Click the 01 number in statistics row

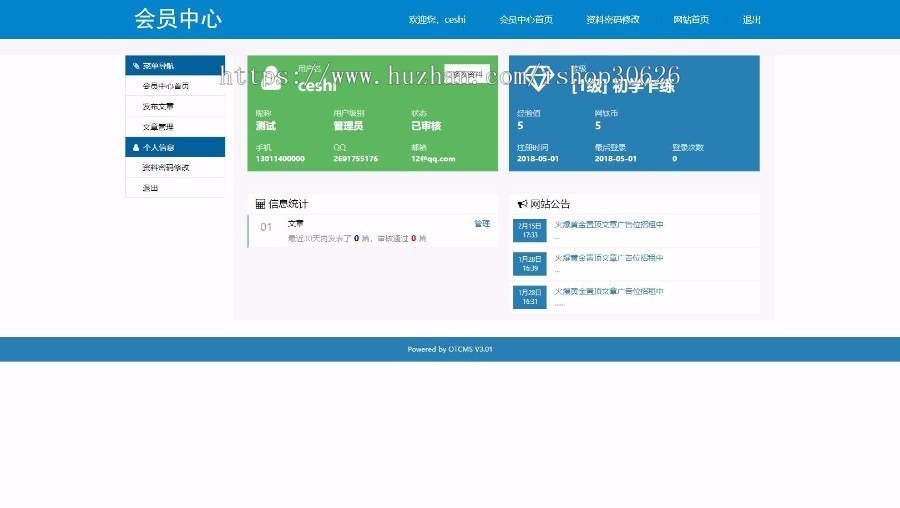coord(266,227)
